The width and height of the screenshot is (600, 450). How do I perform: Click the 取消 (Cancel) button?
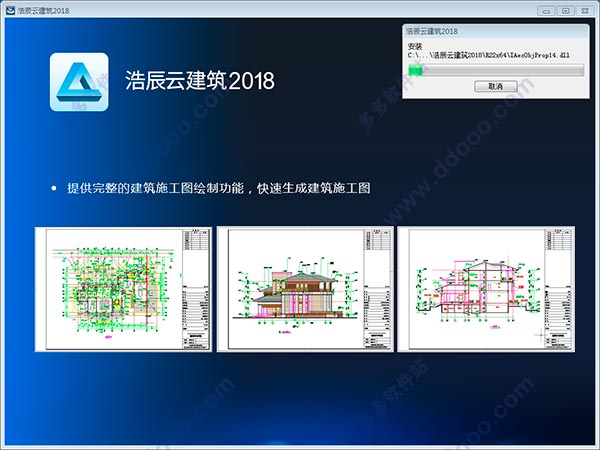(496, 86)
